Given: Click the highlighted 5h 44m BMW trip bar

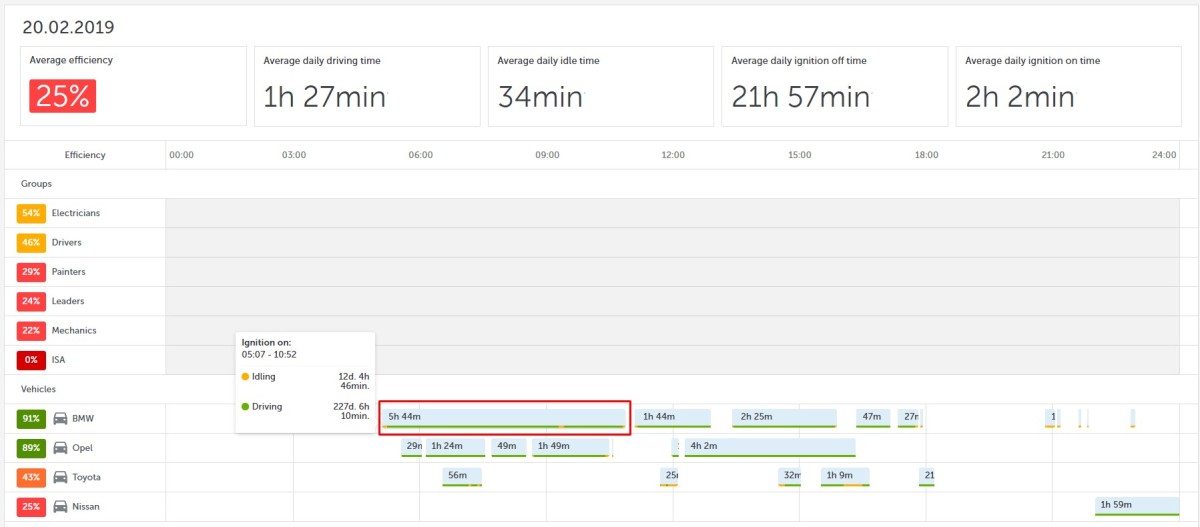Looking at the screenshot, I should click(x=504, y=417).
